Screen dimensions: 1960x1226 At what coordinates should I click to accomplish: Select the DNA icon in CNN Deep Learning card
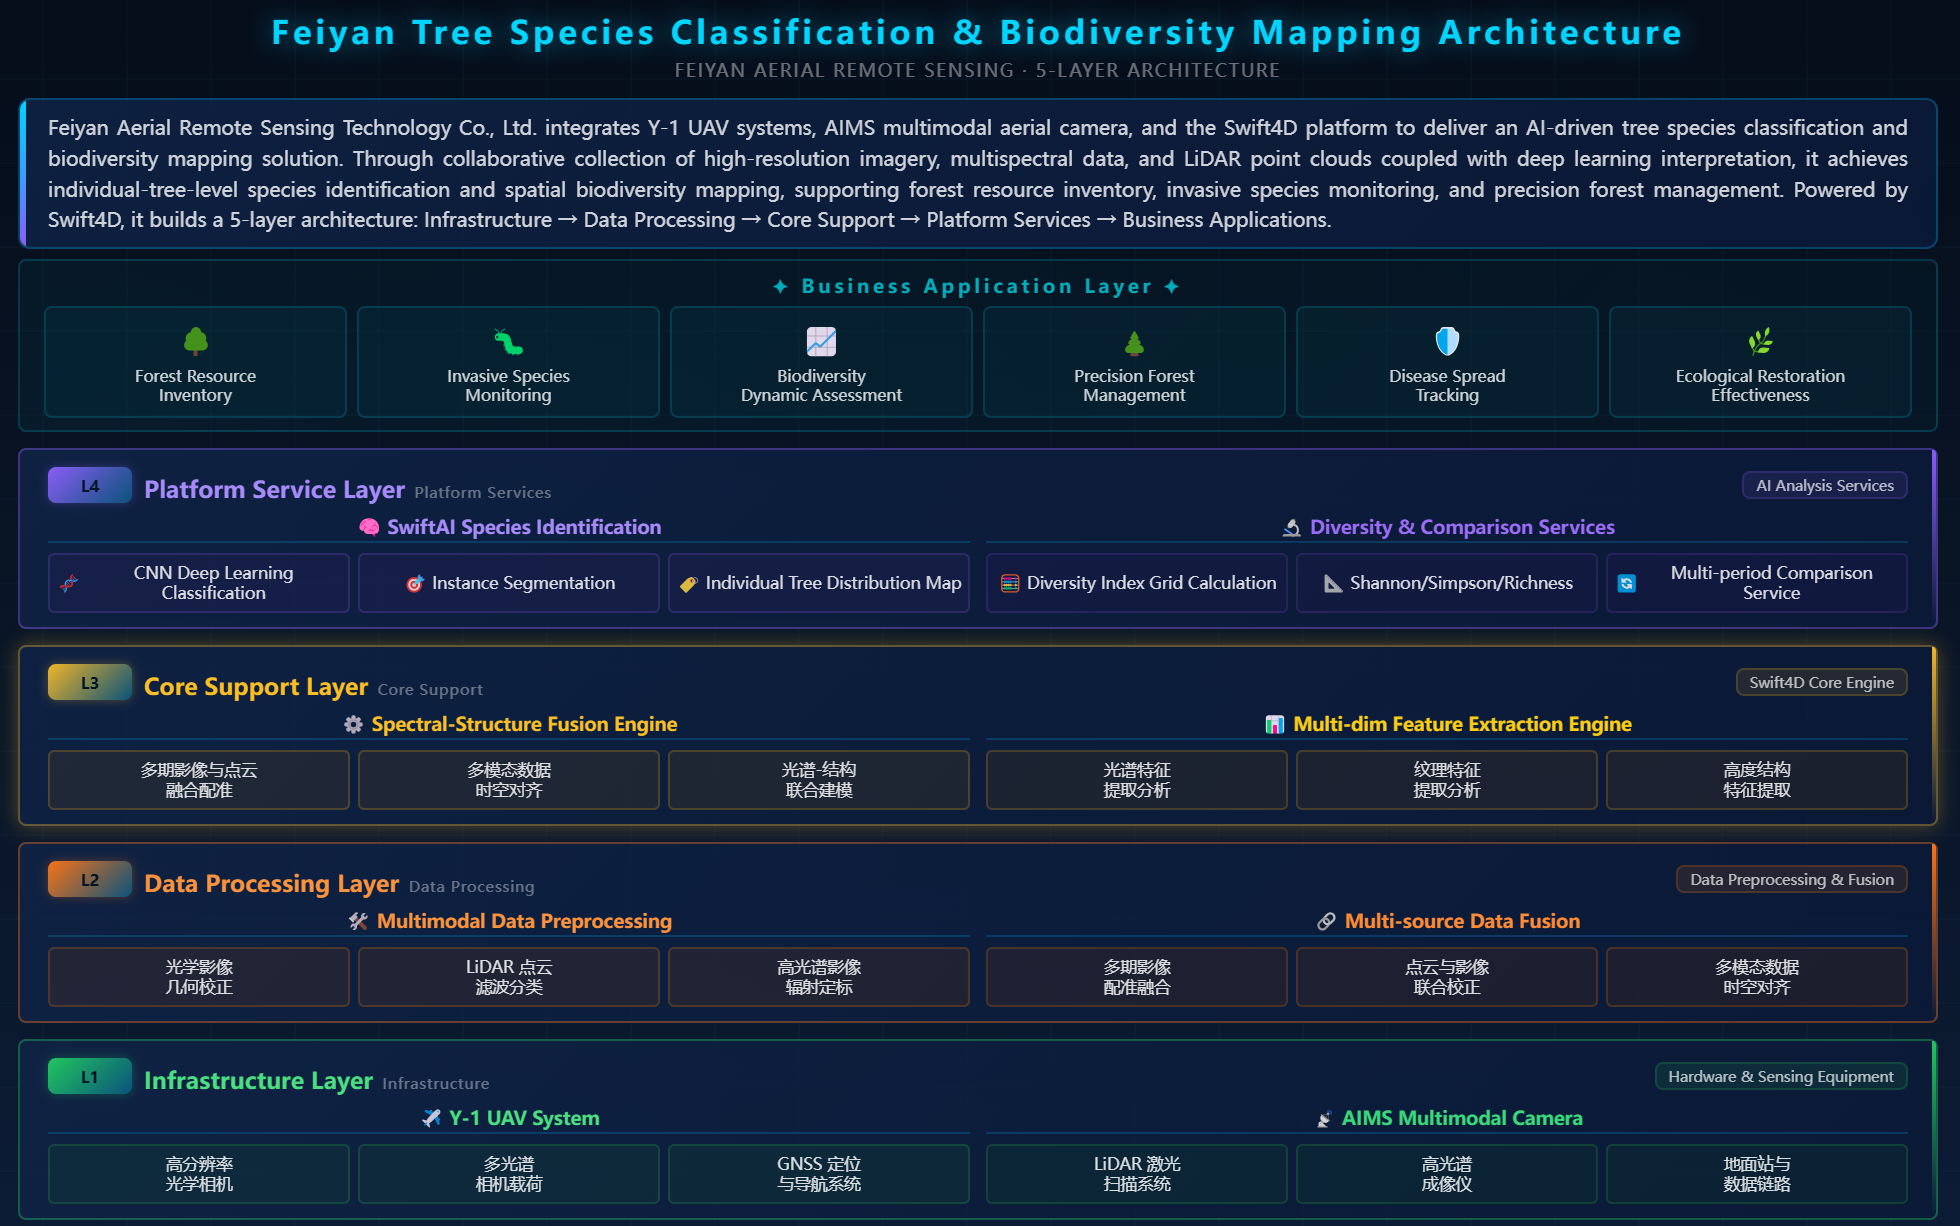click(69, 583)
